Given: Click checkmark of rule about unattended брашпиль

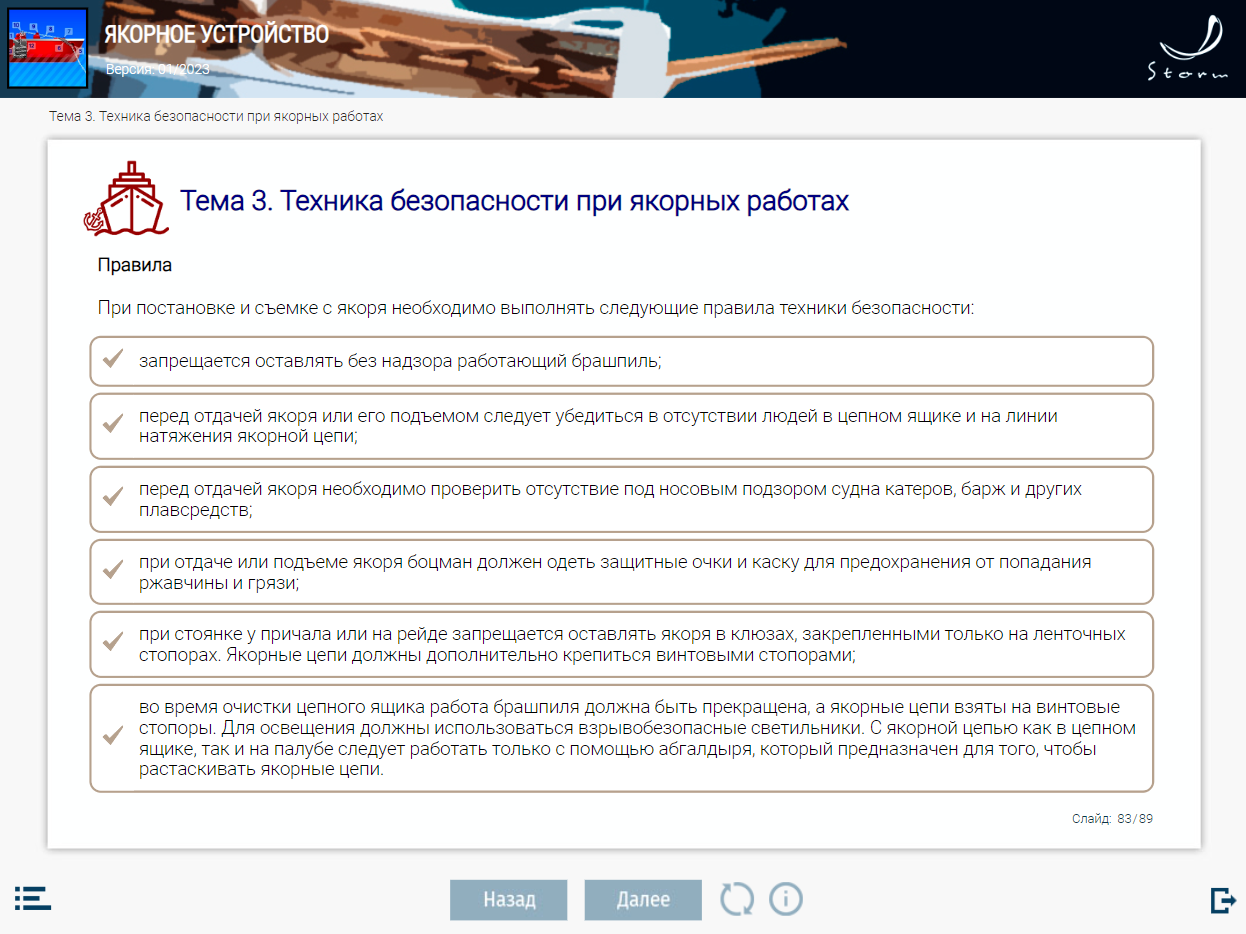Looking at the screenshot, I should (x=113, y=360).
